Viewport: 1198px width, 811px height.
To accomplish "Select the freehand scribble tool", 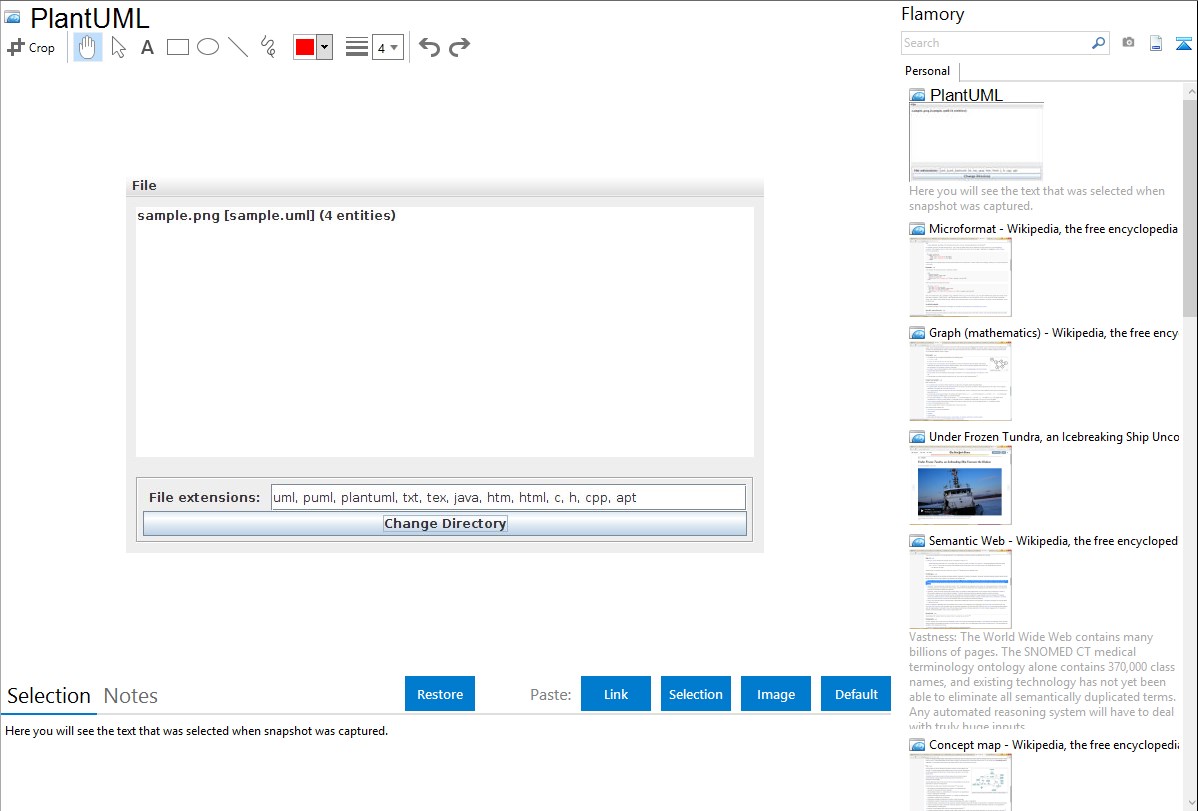I will (268, 47).
